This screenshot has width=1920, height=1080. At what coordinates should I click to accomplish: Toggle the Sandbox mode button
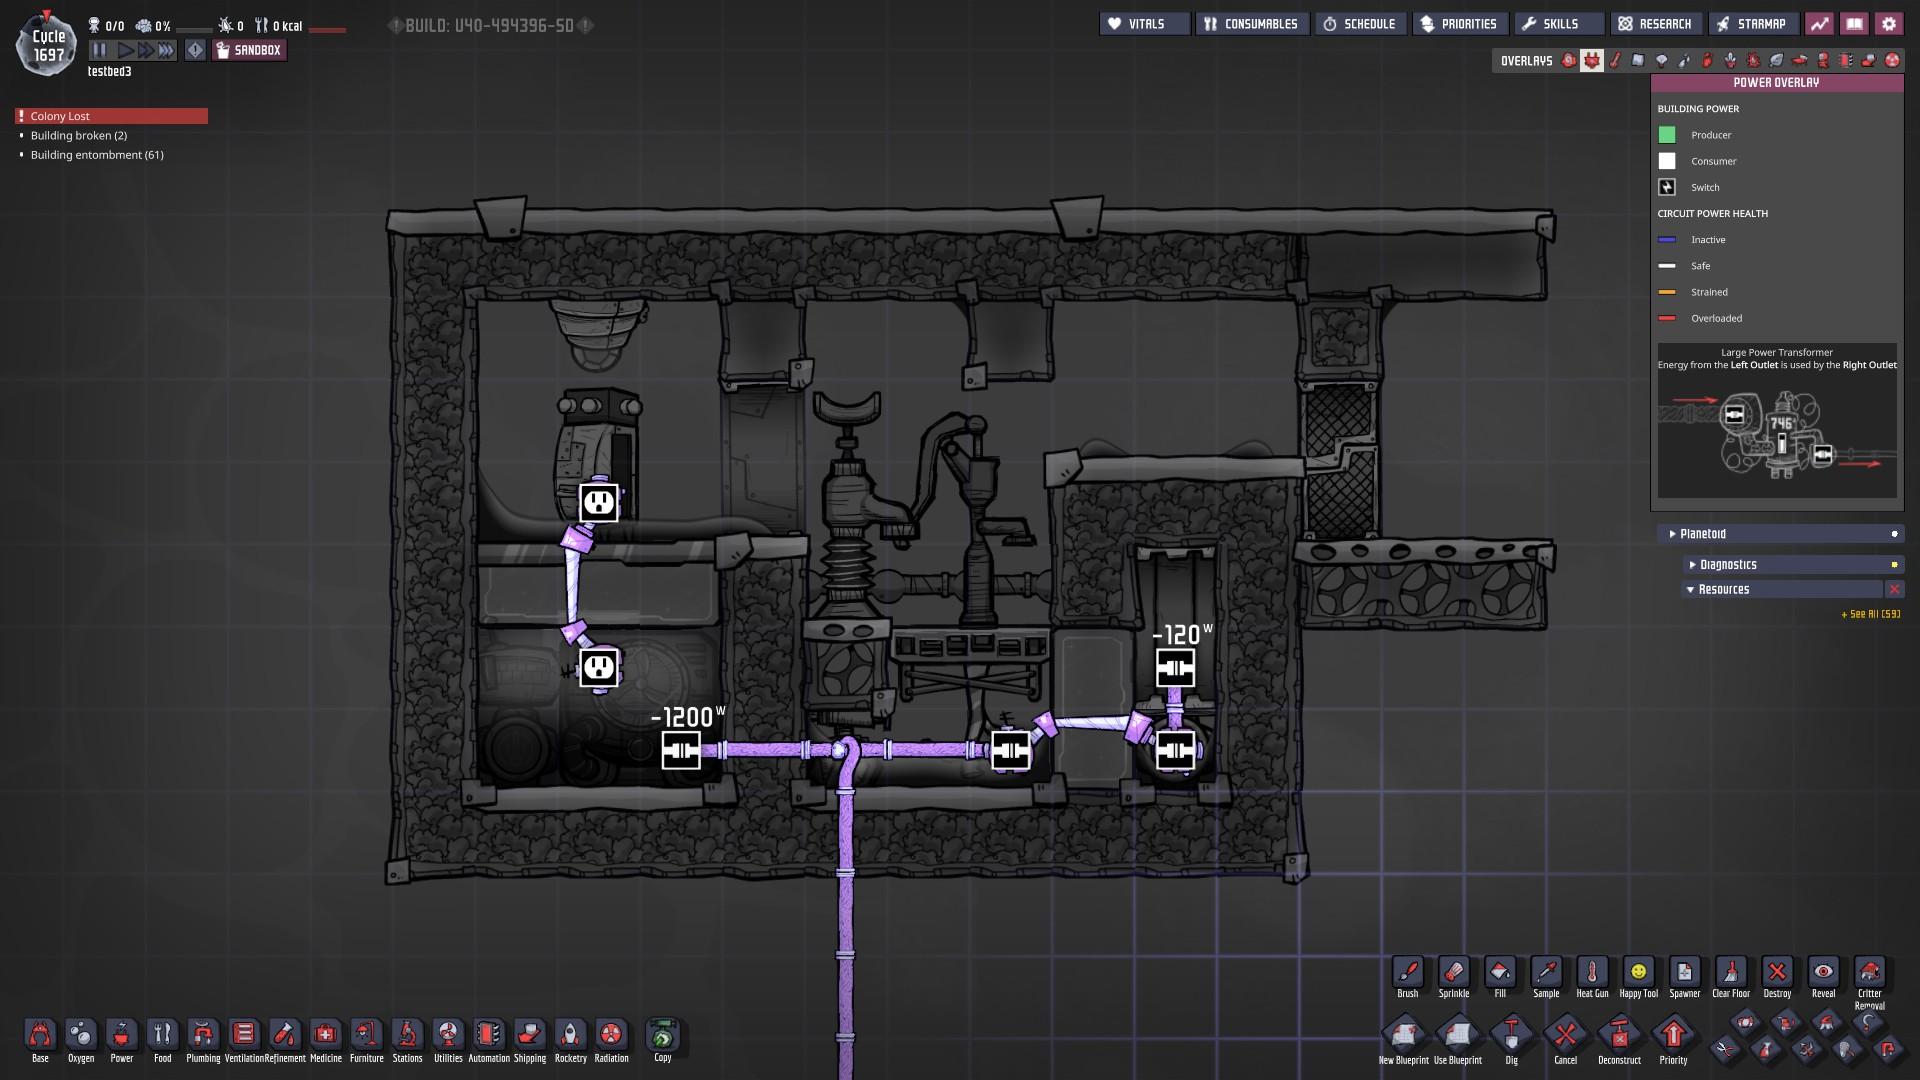[x=250, y=50]
